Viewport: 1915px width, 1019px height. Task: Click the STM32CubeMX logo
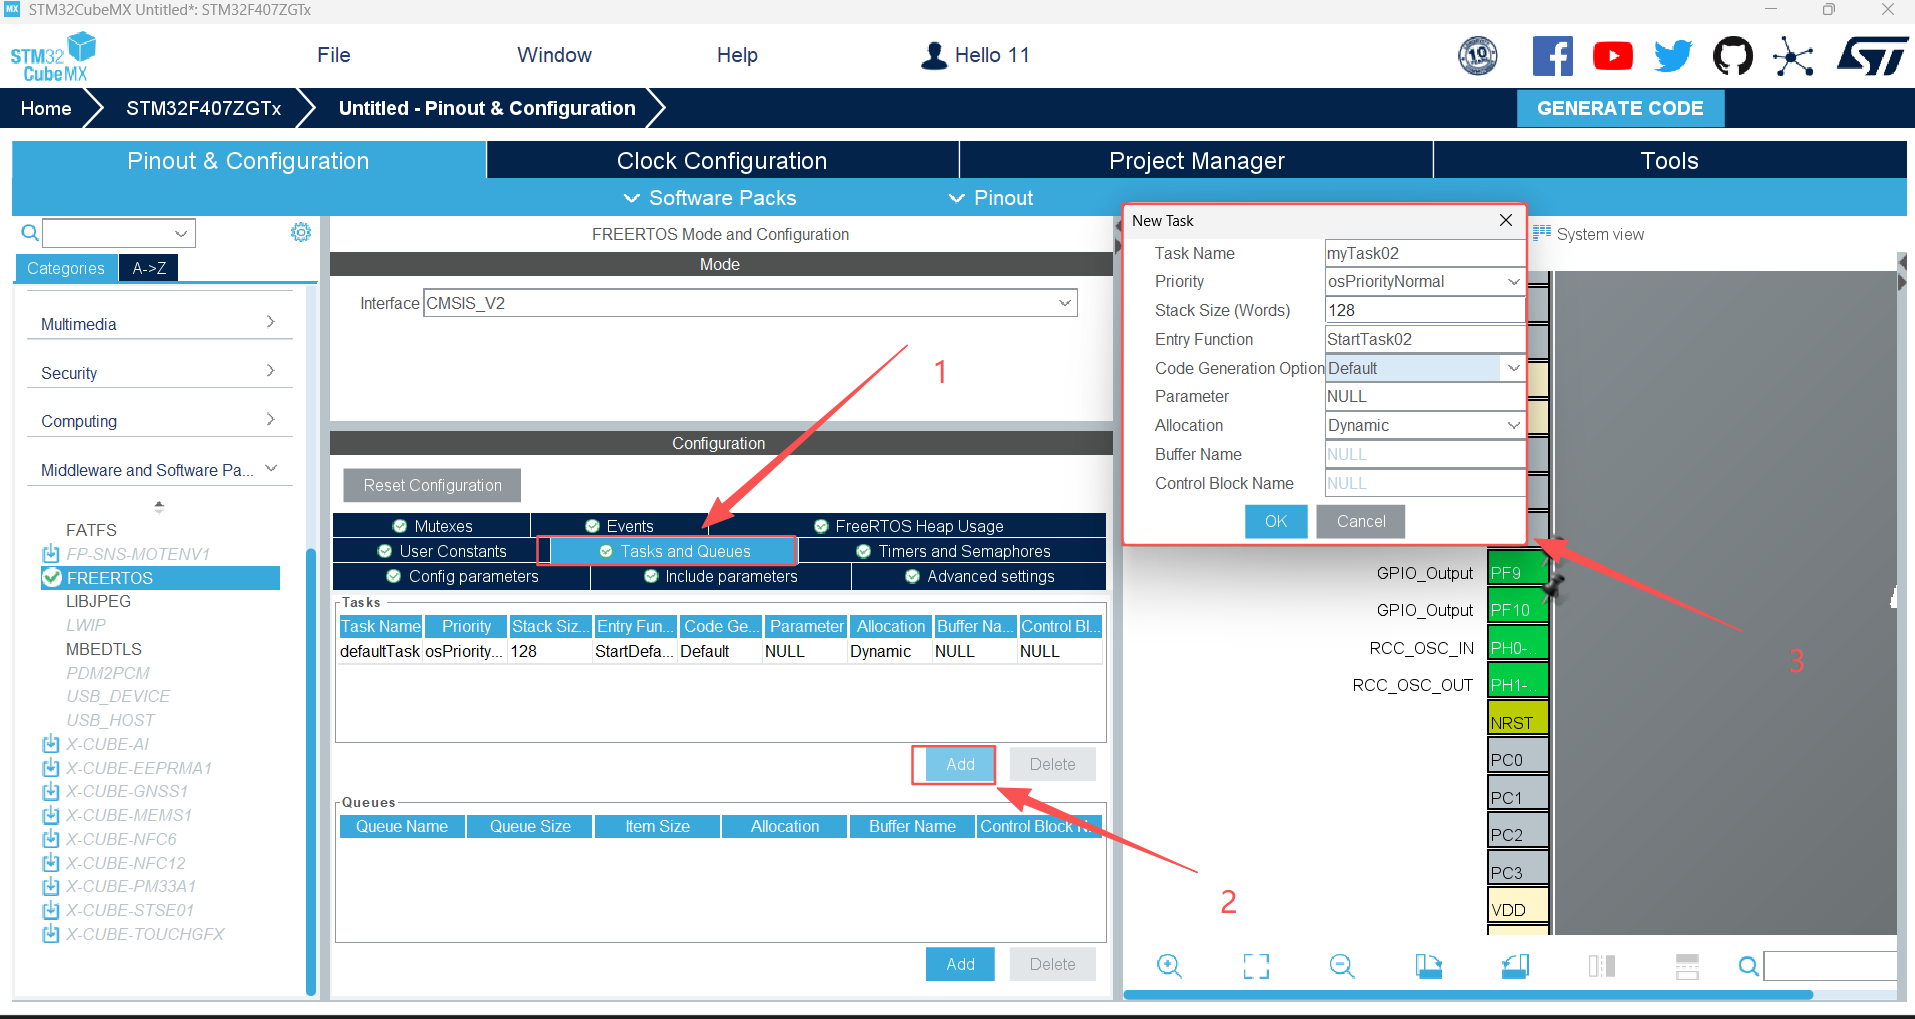click(x=53, y=57)
